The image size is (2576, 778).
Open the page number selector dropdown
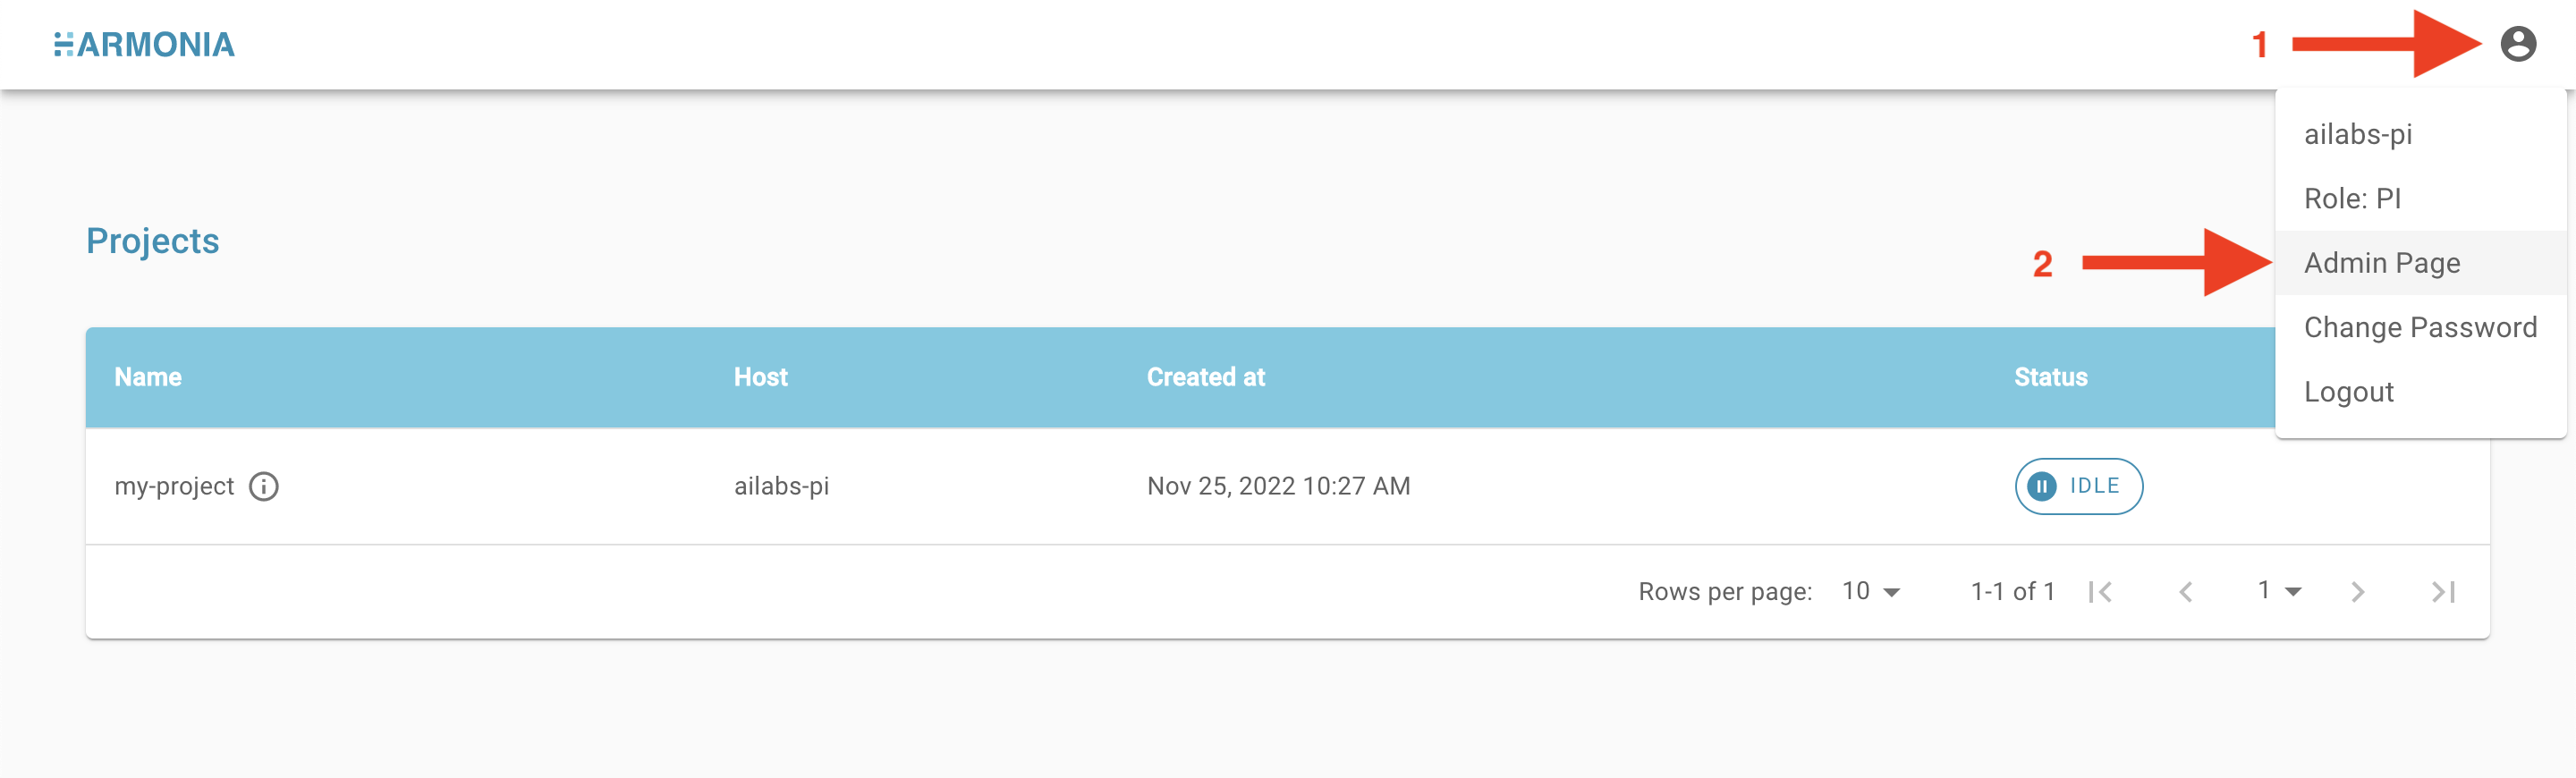click(x=2279, y=591)
